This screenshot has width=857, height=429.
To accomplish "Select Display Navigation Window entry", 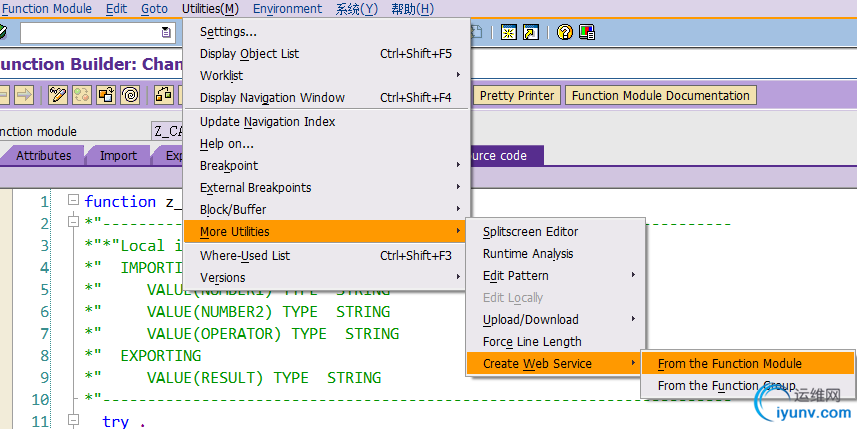I will [x=326, y=98].
